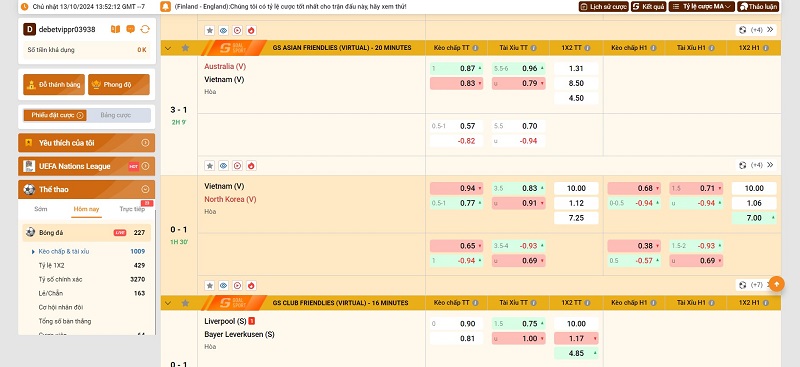Toggle favorite star under Vietnam vs North Korea
800x367 pixels.
click(x=209, y=285)
